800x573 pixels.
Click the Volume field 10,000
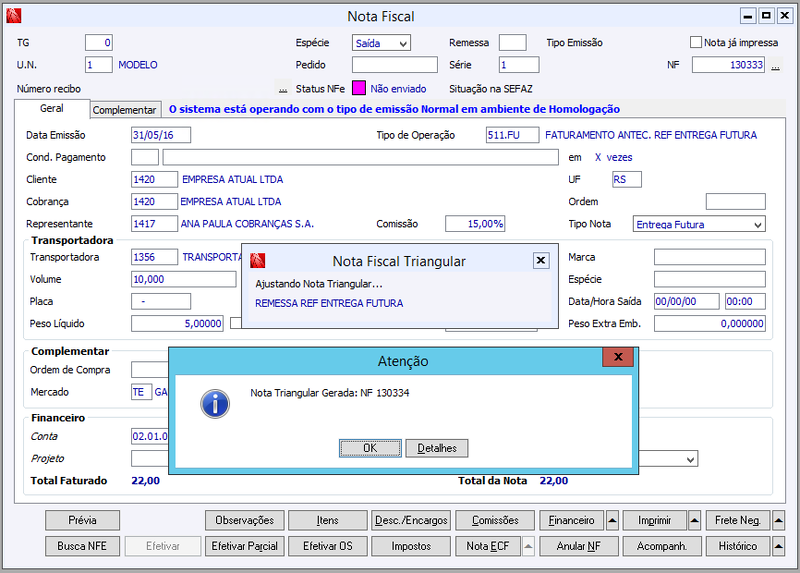click(x=184, y=279)
